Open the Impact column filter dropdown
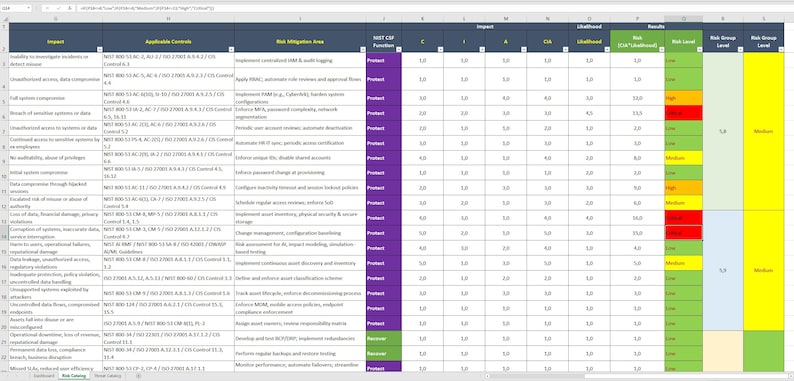794x381 pixels. tap(99, 49)
